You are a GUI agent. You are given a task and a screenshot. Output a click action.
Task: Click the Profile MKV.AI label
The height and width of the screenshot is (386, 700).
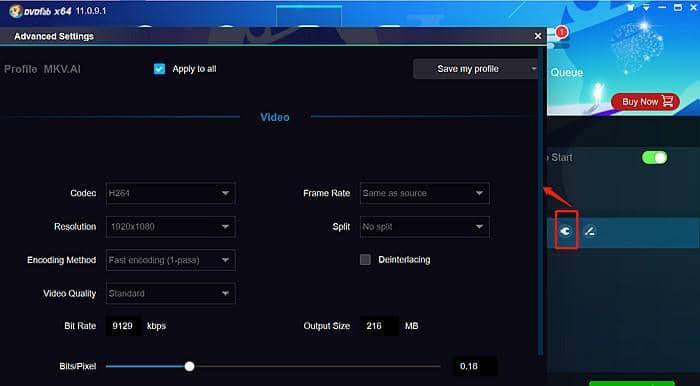tap(42, 69)
